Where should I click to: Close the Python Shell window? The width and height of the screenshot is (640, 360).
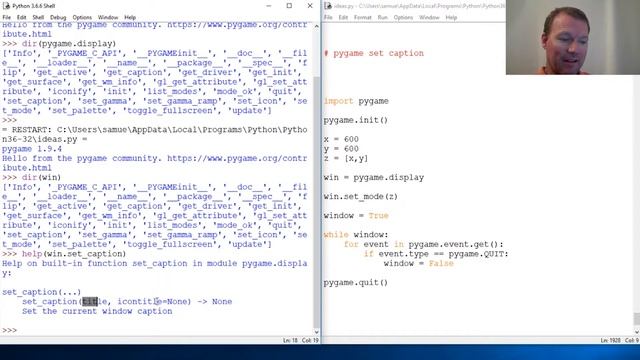click(310, 6)
